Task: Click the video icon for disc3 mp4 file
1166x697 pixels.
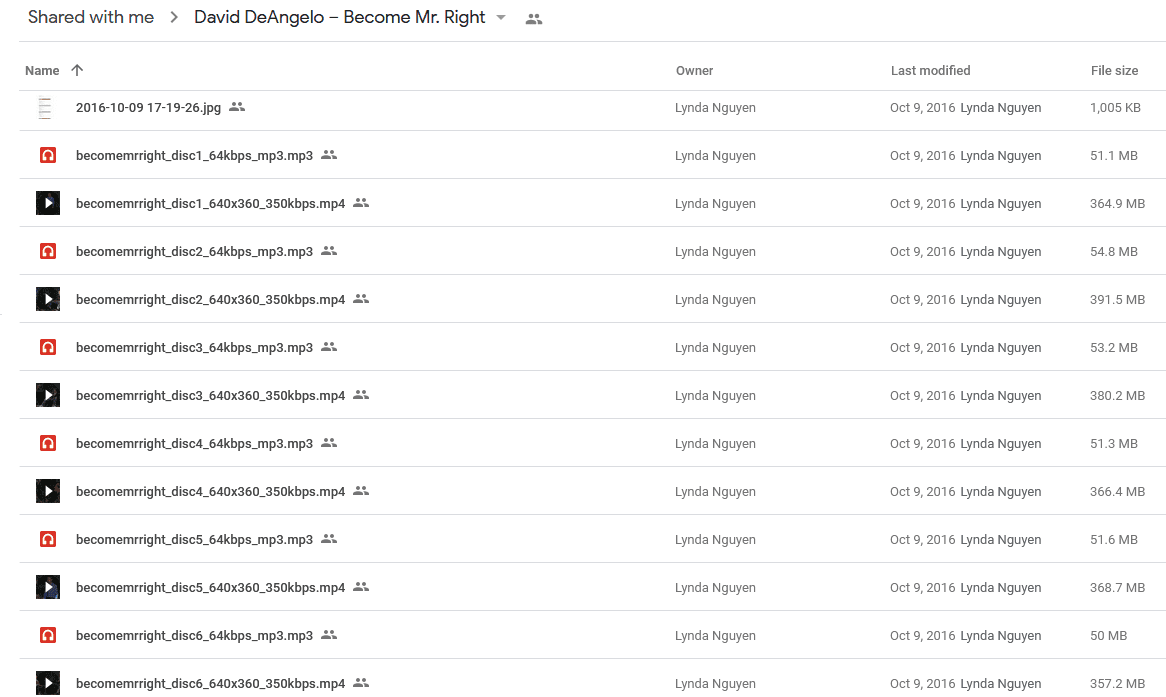Action: click(x=48, y=395)
